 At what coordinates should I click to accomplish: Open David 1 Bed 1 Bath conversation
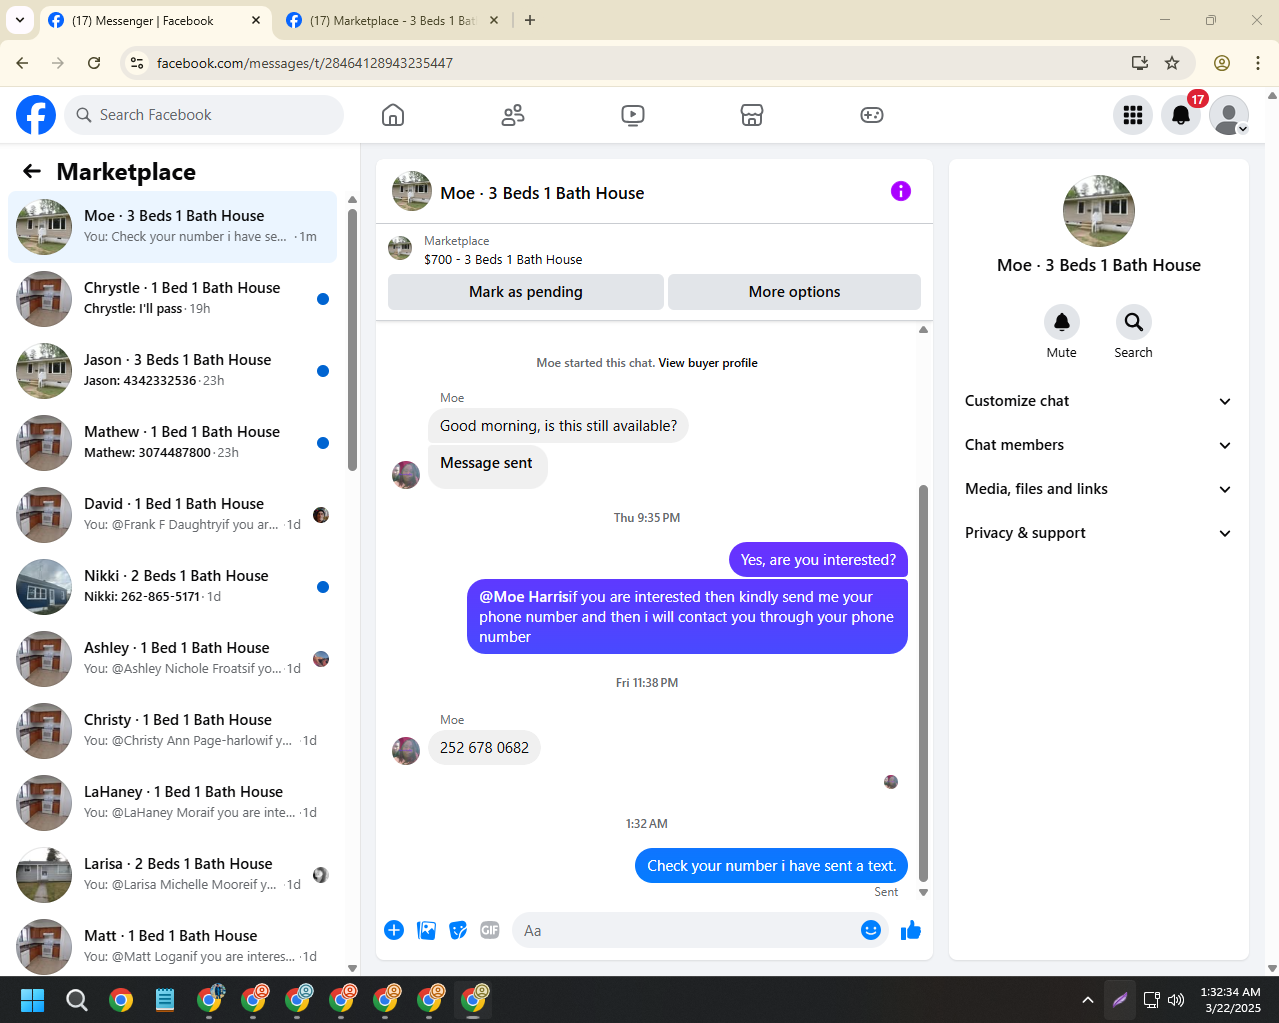[x=172, y=515]
